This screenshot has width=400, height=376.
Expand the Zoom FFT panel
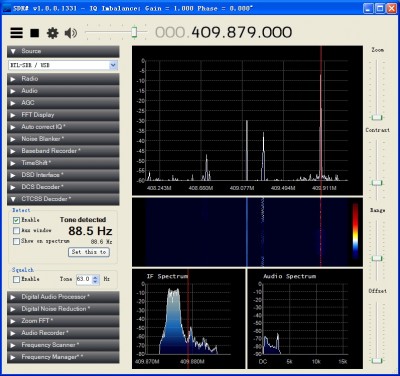tap(63, 321)
